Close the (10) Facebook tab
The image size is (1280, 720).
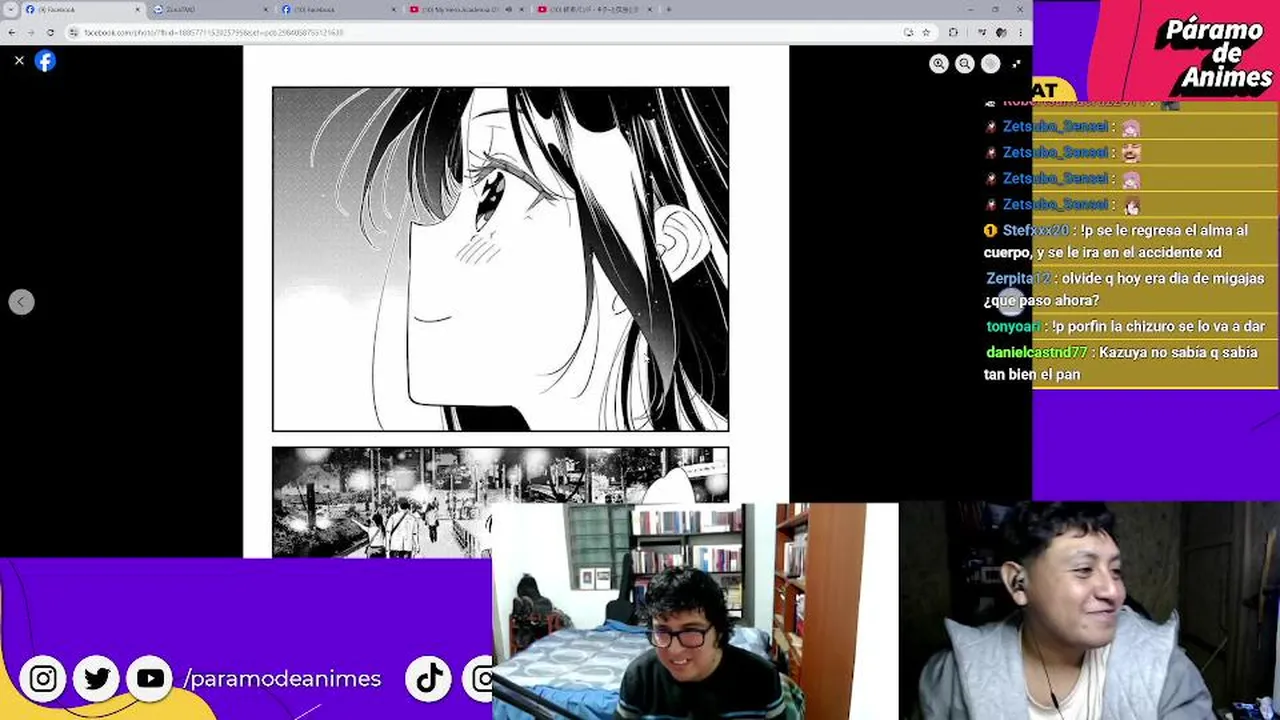coord(393,9)
